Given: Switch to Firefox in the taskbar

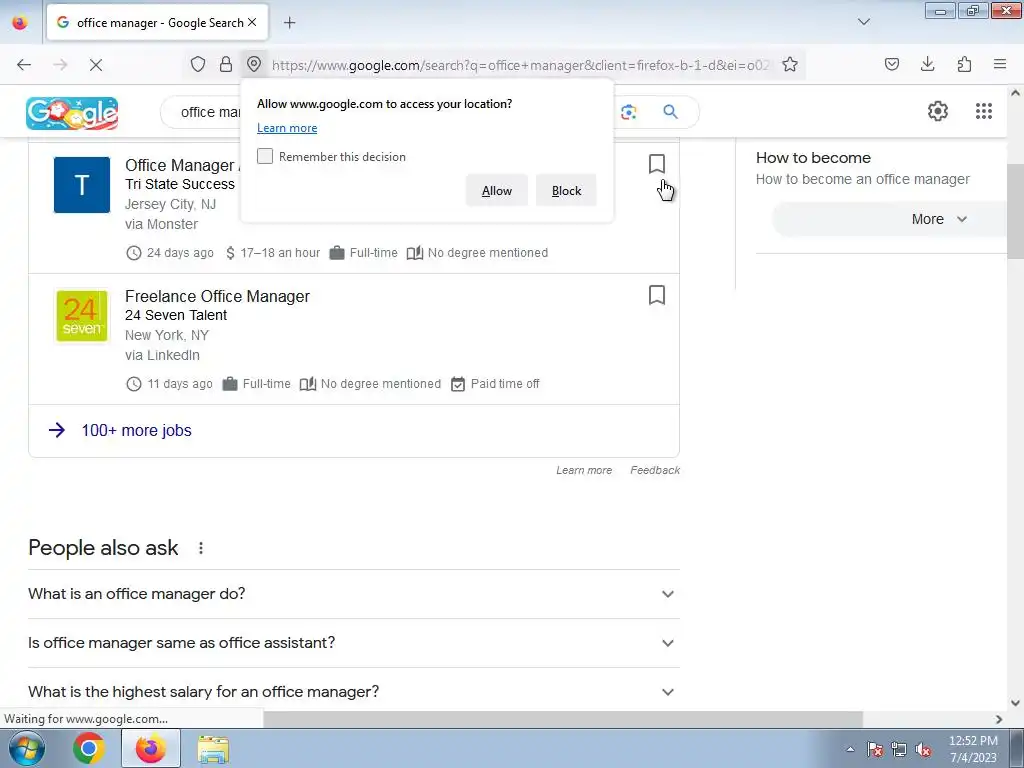Looking at the screenshot, I should [150, 748].
